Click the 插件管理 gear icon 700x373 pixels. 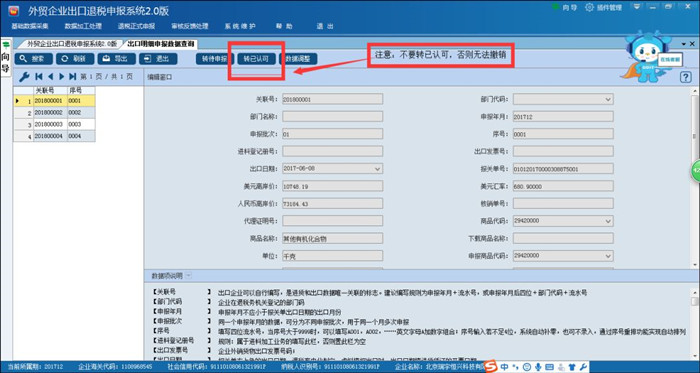pos(590,7)
